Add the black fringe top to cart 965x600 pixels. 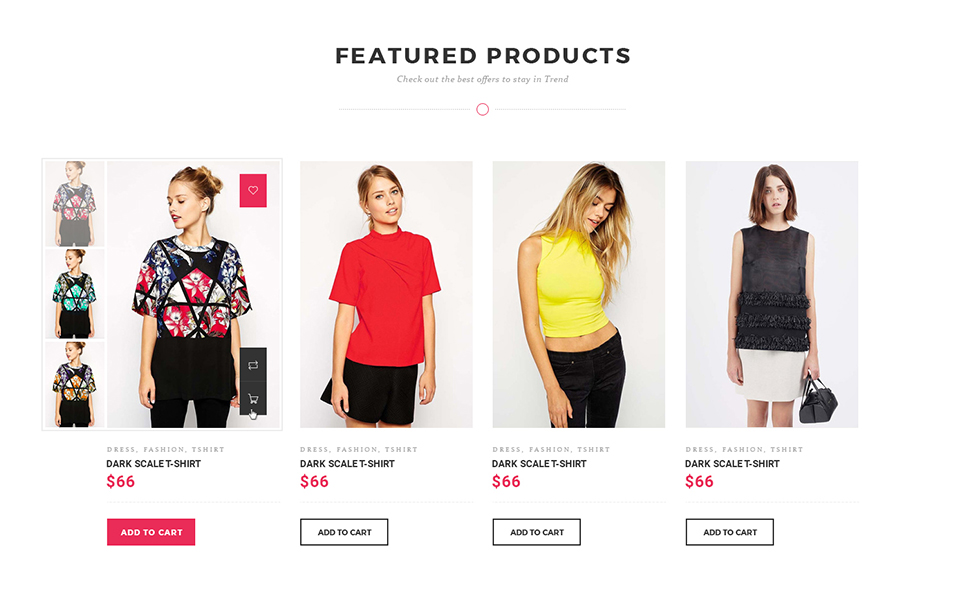(730, 532)
